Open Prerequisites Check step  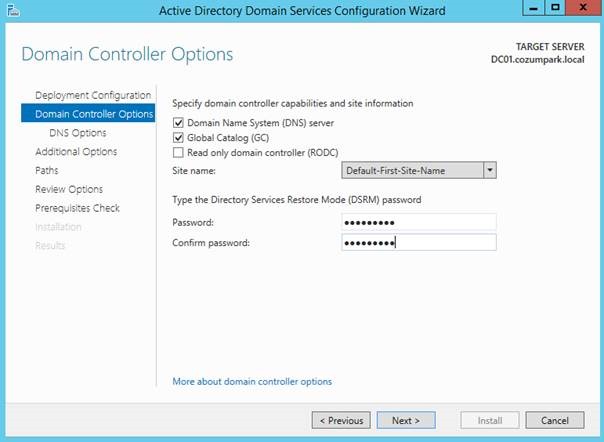point(77,208)
